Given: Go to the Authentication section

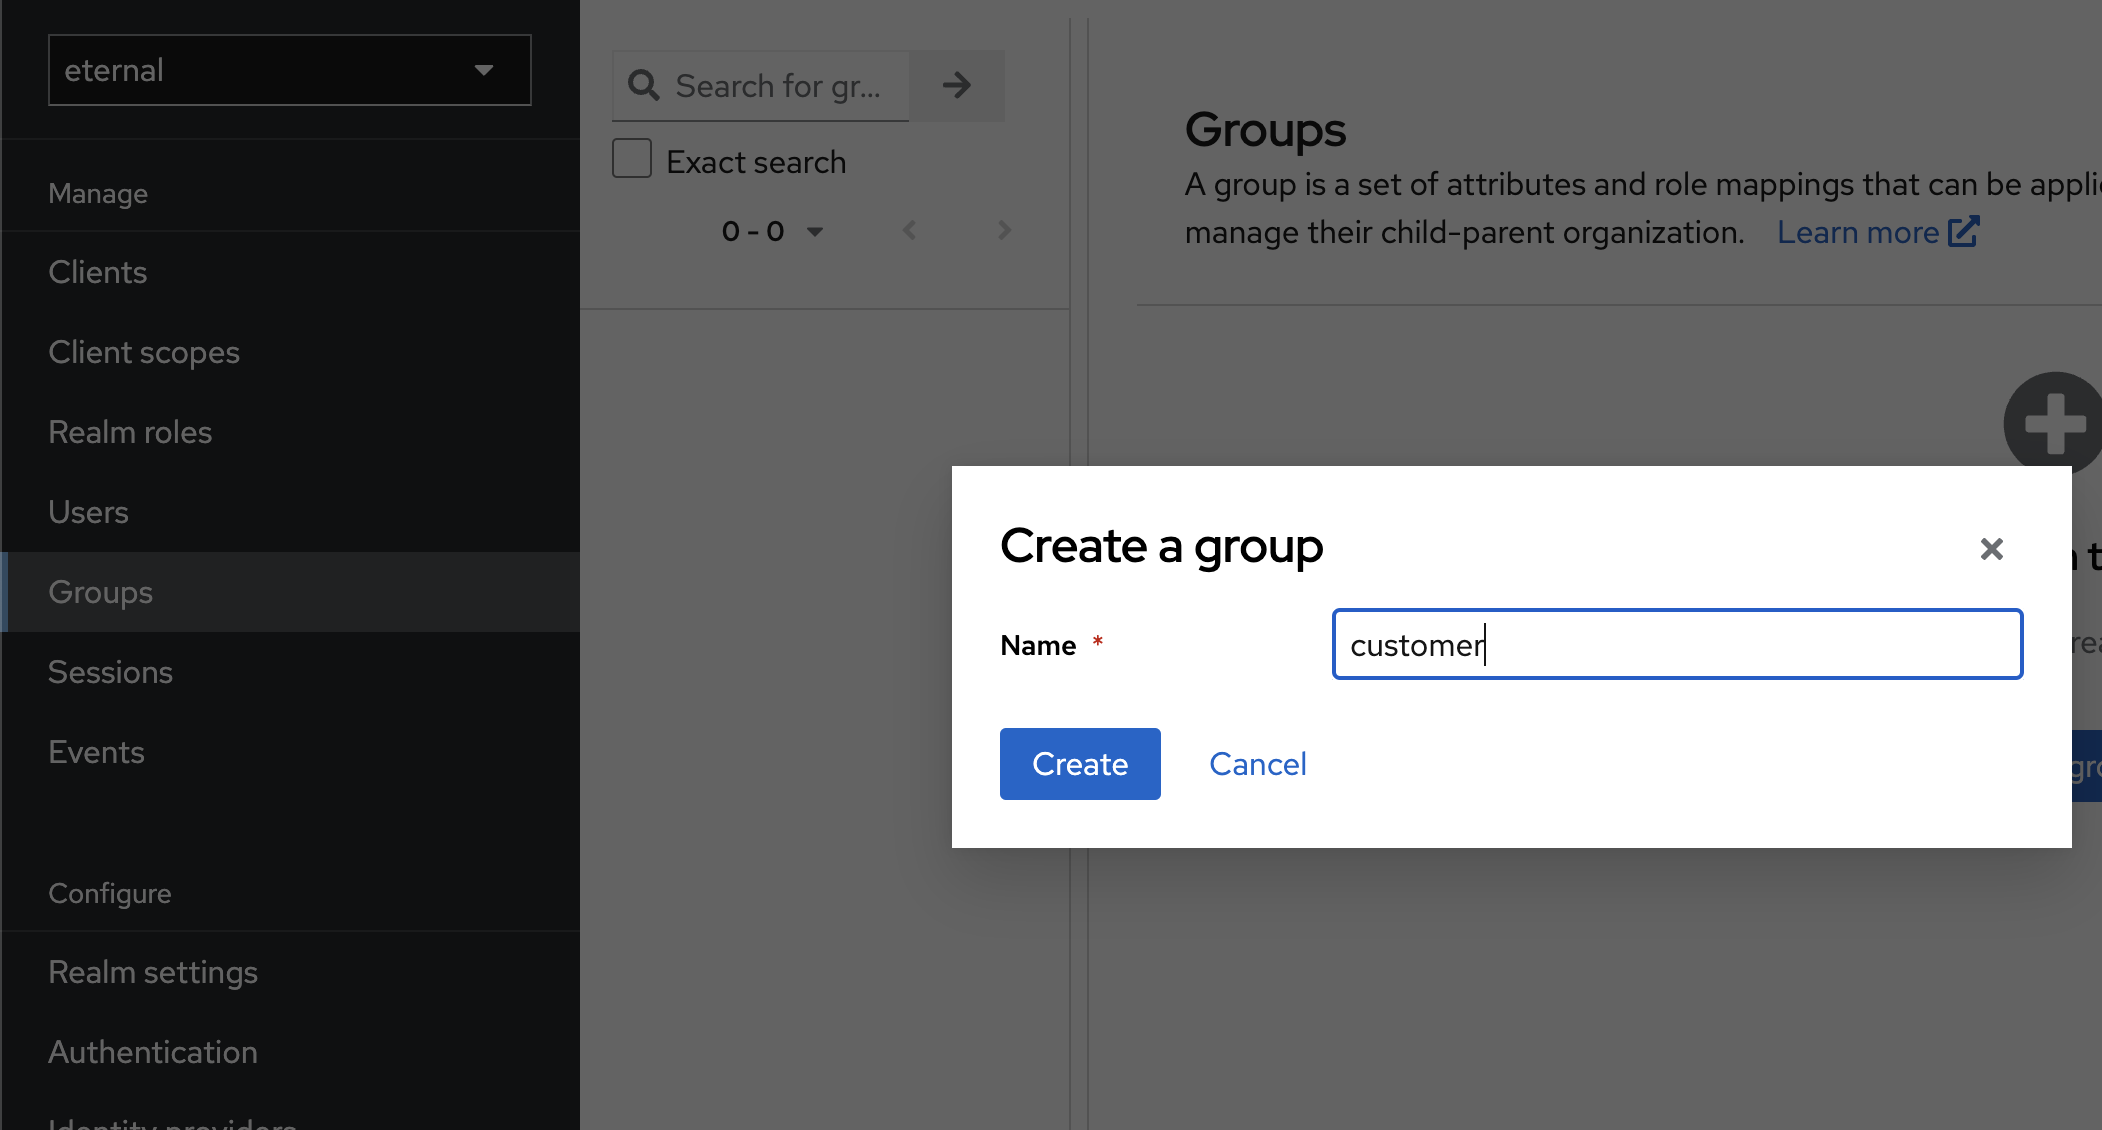Looking at the screenshot, I should point(291,1052).
